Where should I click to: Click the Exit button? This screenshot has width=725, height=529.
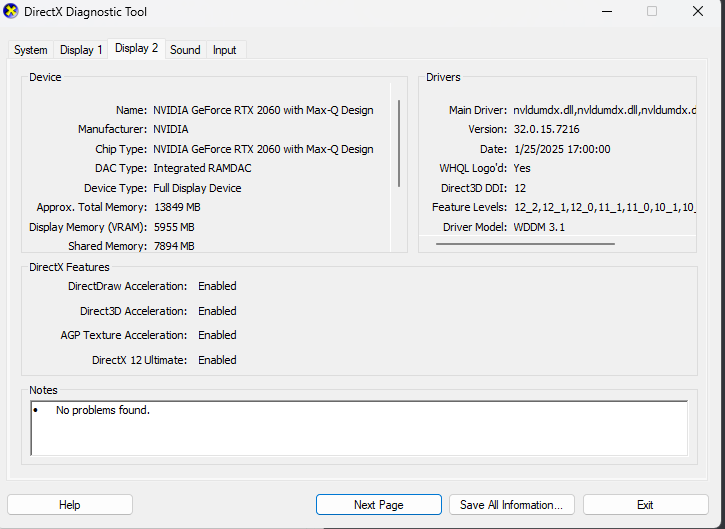[645, 505]
